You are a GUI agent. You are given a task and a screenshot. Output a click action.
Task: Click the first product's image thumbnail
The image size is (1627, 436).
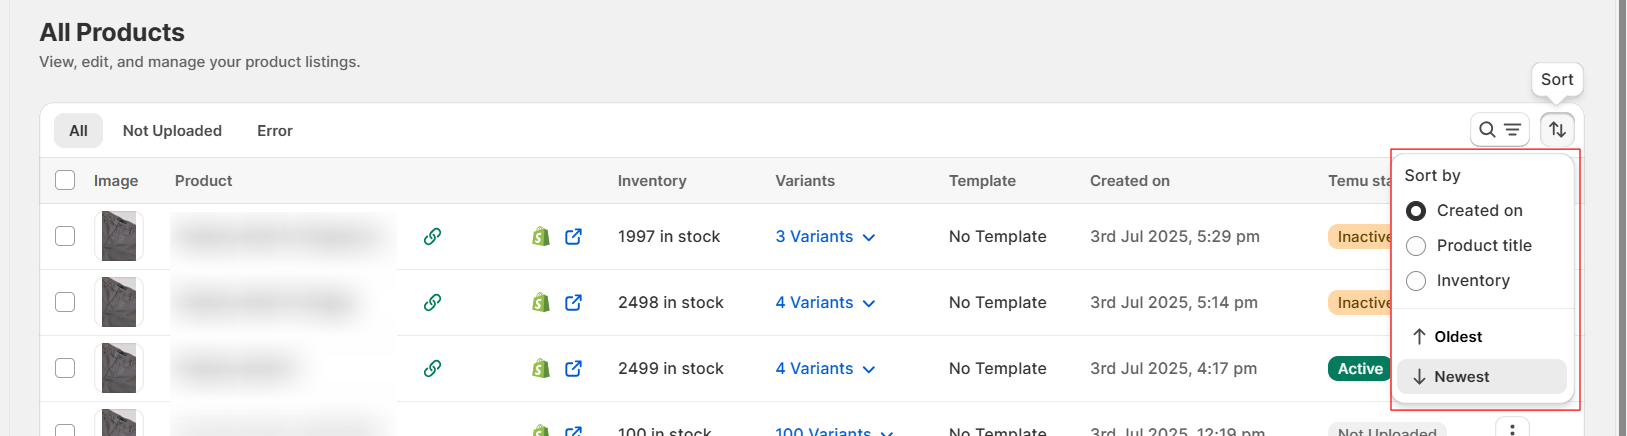[119, 236]
